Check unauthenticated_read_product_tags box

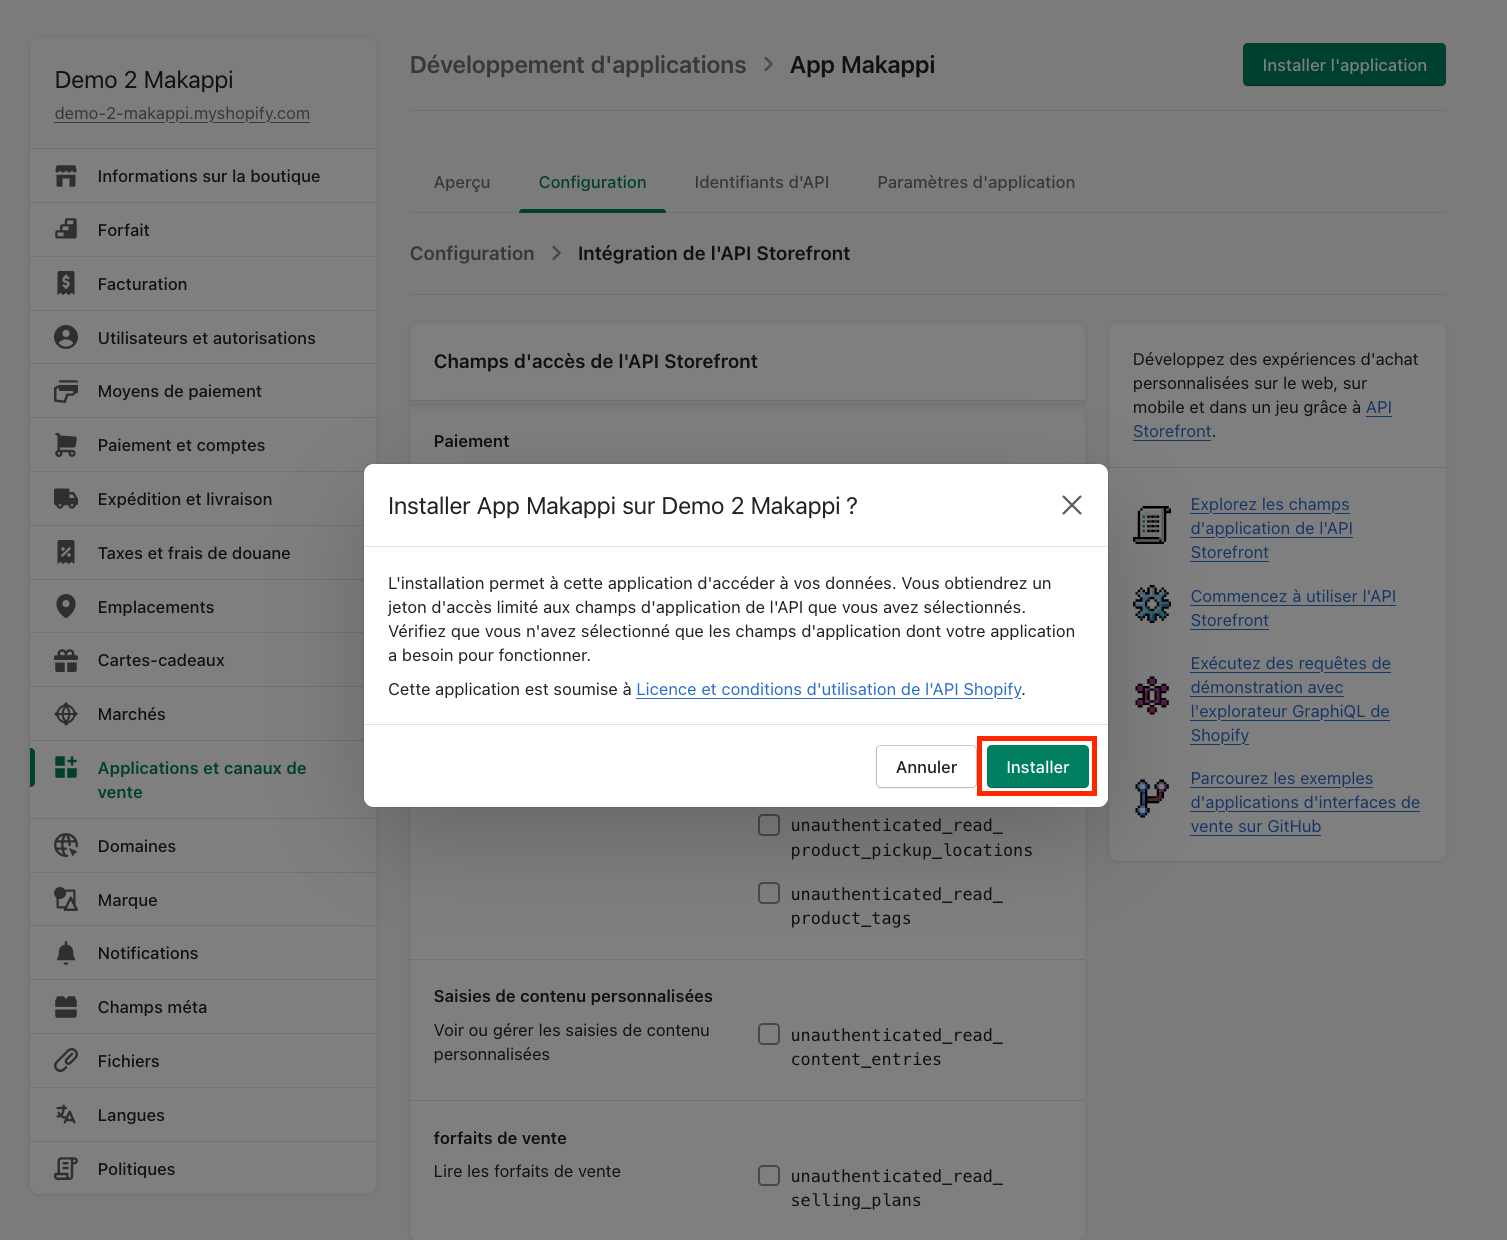[769, 893]
